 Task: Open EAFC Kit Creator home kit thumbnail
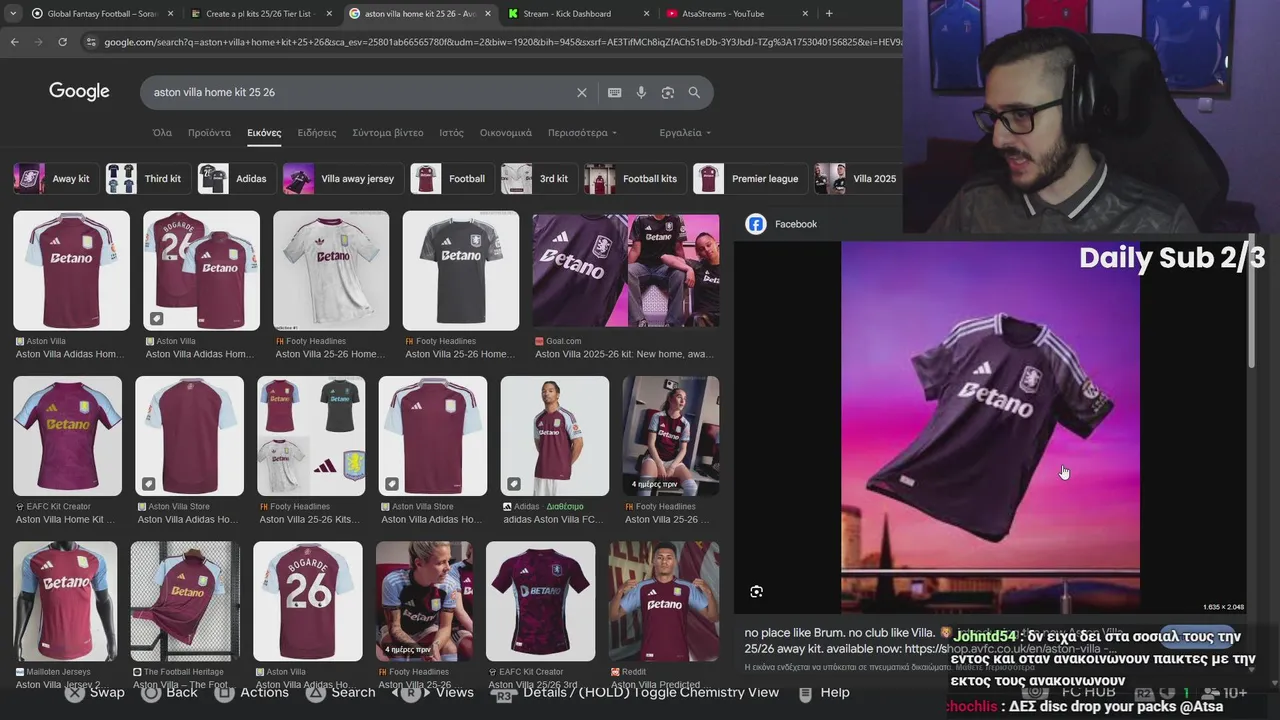[68, 436]
